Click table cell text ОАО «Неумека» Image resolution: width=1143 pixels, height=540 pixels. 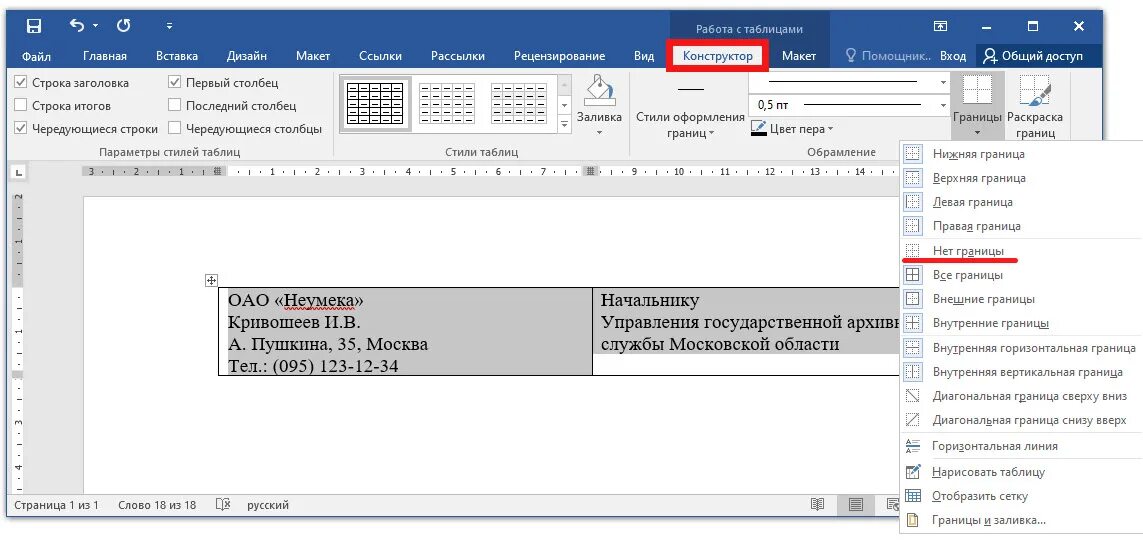click(295, 300)
